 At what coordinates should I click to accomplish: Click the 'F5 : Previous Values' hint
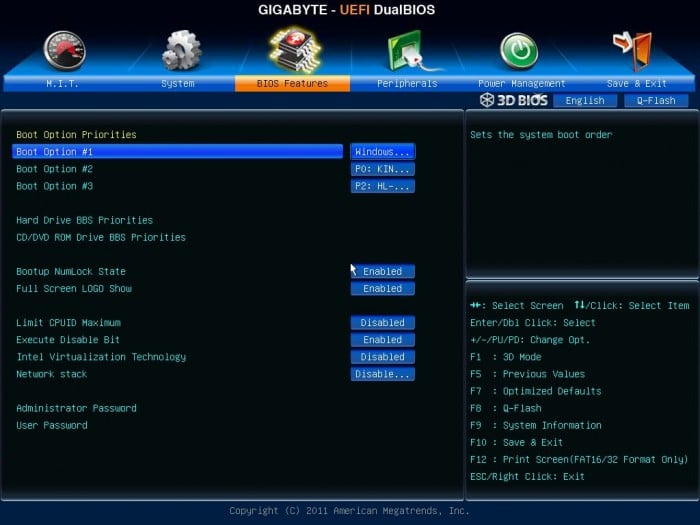tap(528, 374)
